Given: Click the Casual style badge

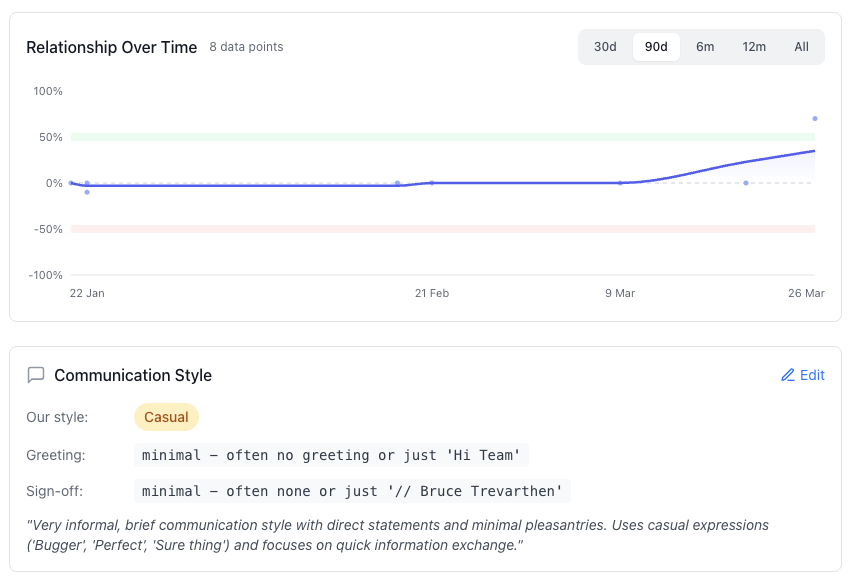Looking at the screenshot, I should (166, 417).
